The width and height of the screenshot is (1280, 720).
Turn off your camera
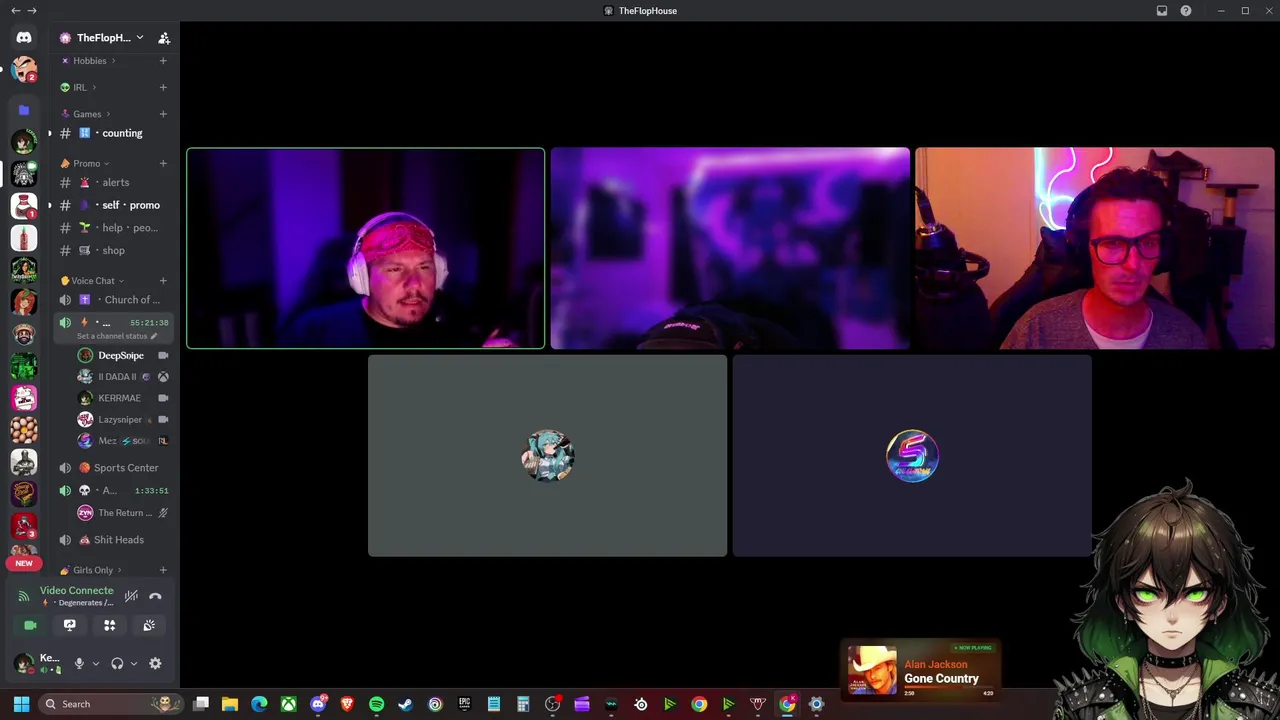(30, 625)
